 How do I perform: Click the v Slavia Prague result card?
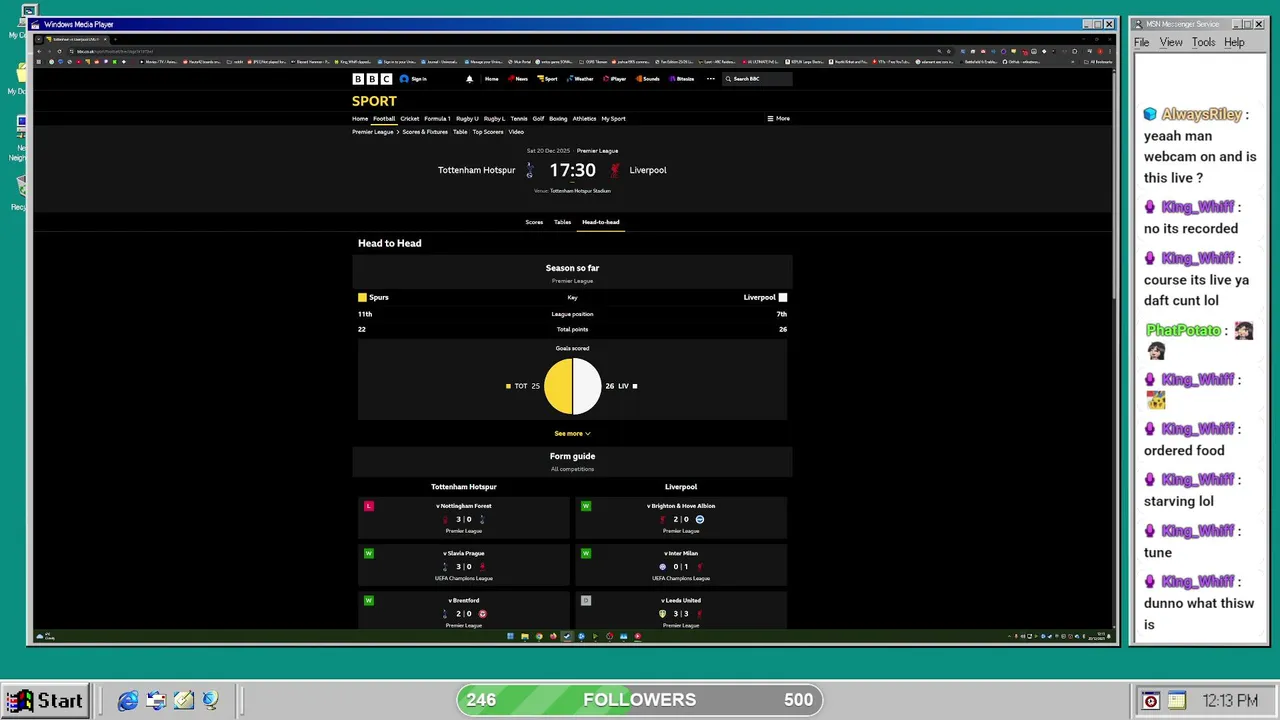pos(464,565)
